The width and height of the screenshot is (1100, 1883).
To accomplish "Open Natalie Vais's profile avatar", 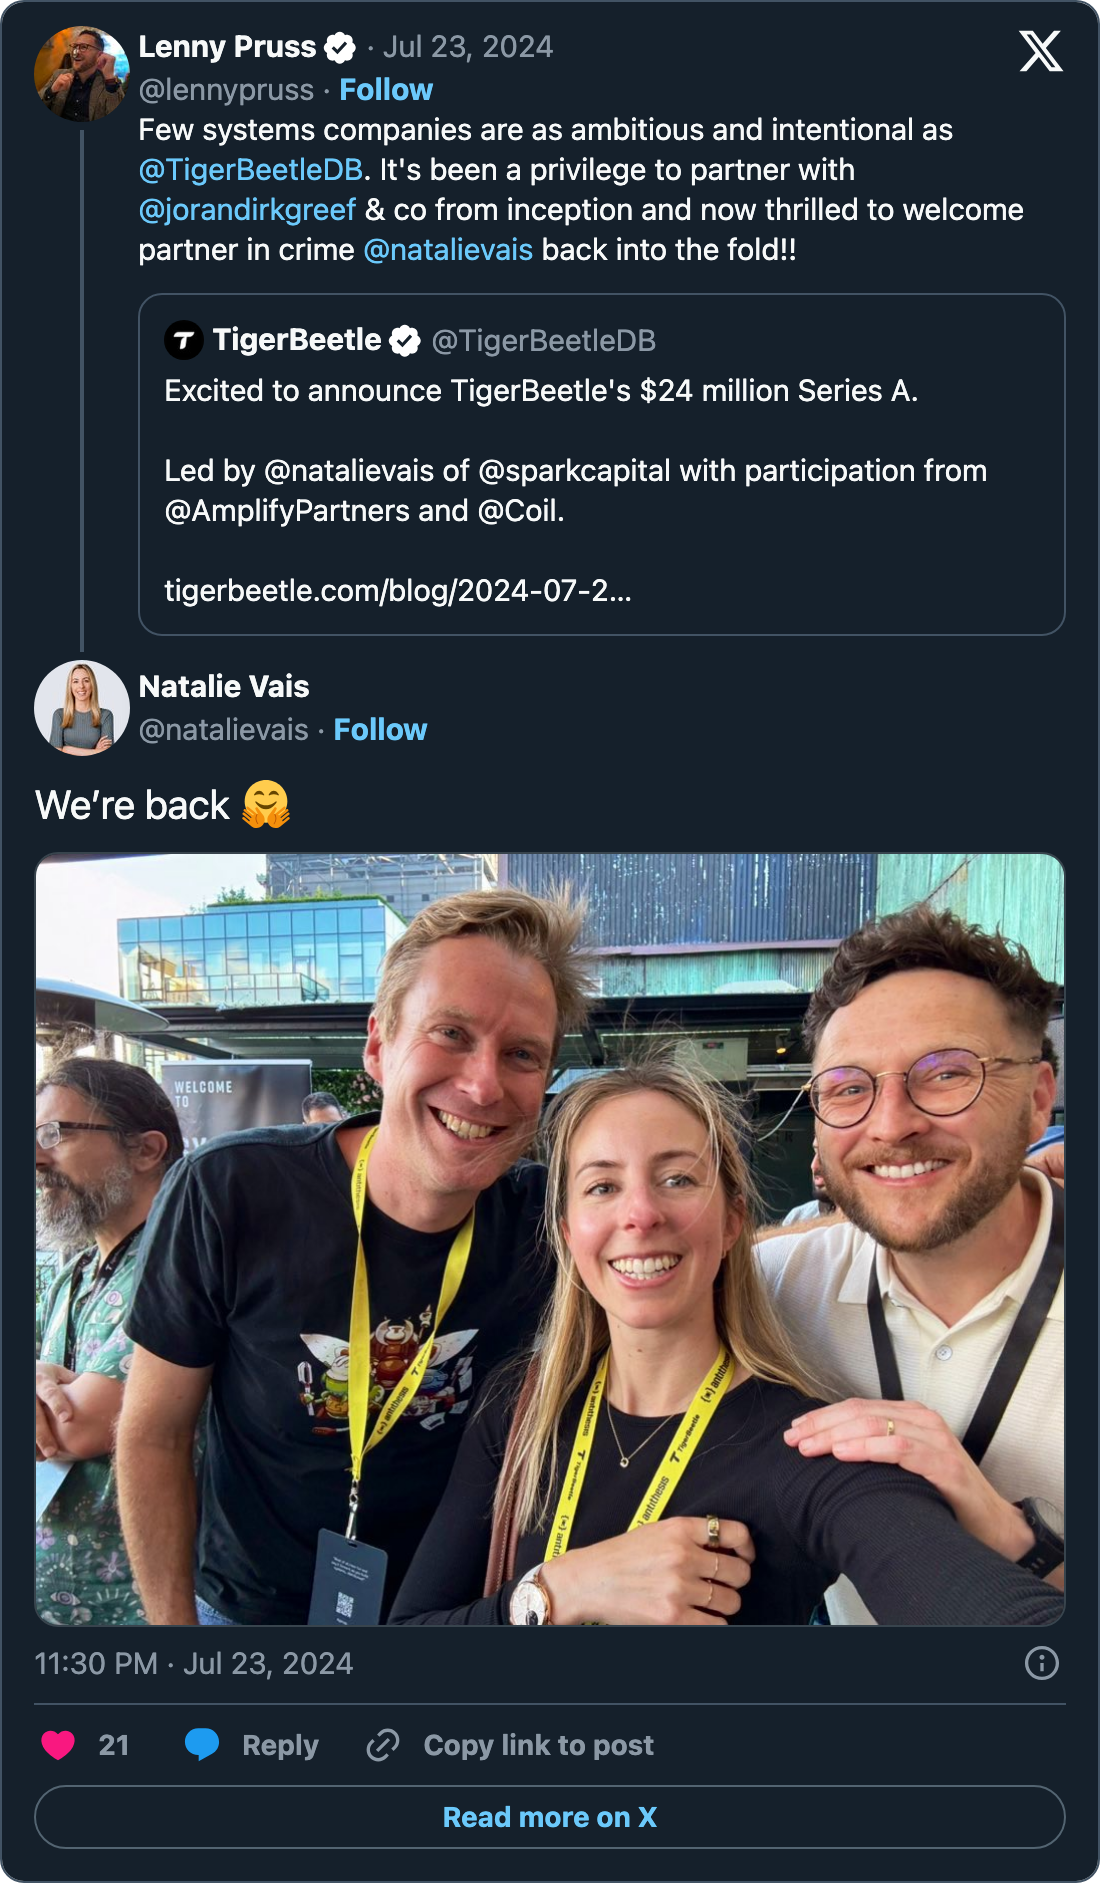I will (x=82, y=708).
